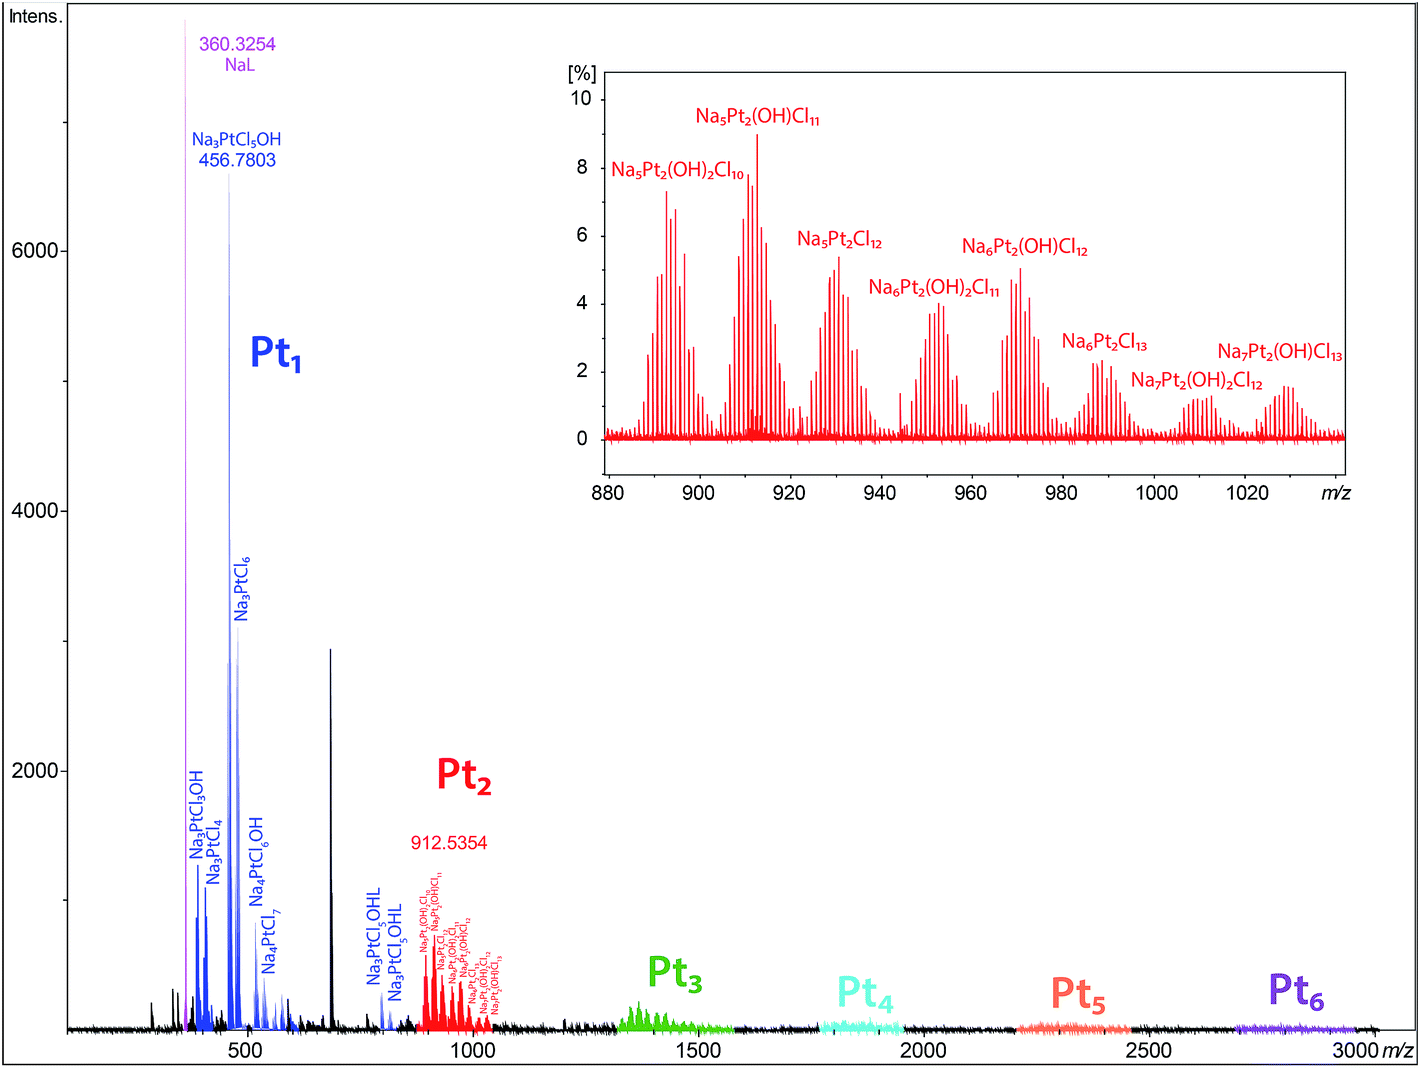Screen dimensions: 1421x1068
Task: Click the inset 8 percent tick label
Action: [x=582, y=167]
